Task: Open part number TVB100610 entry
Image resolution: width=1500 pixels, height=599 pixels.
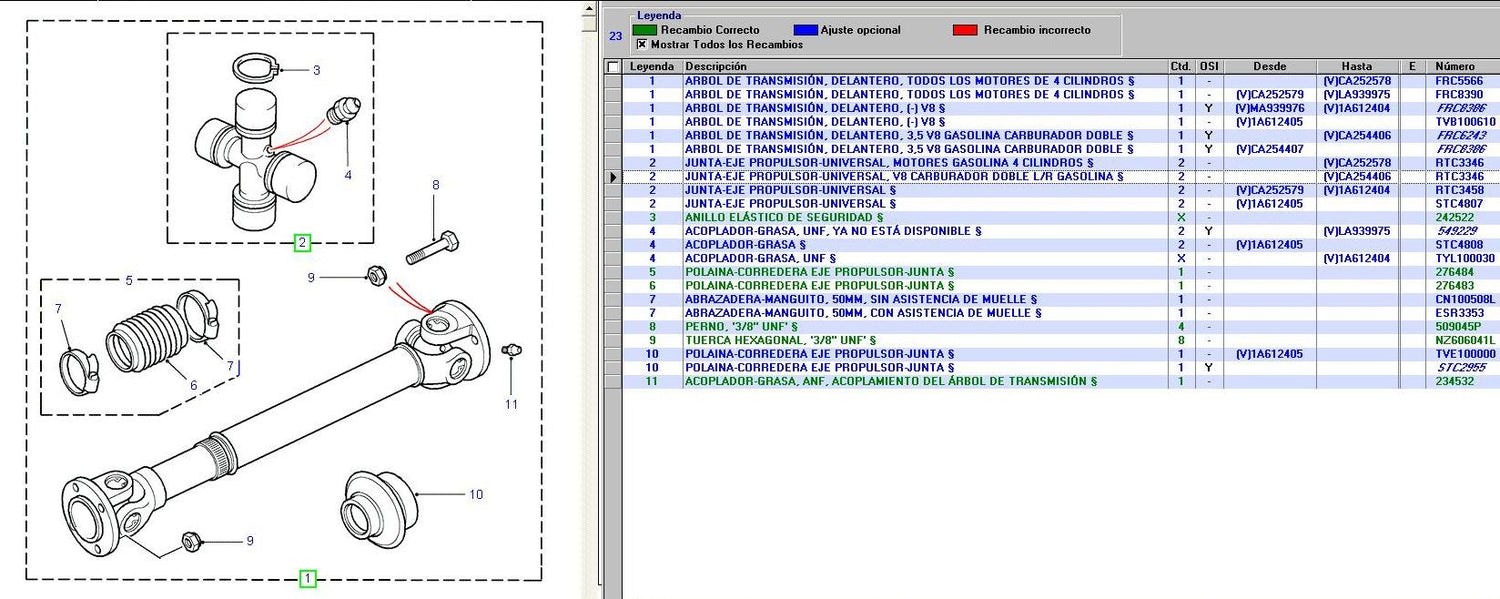Action: click(1465, 122)
